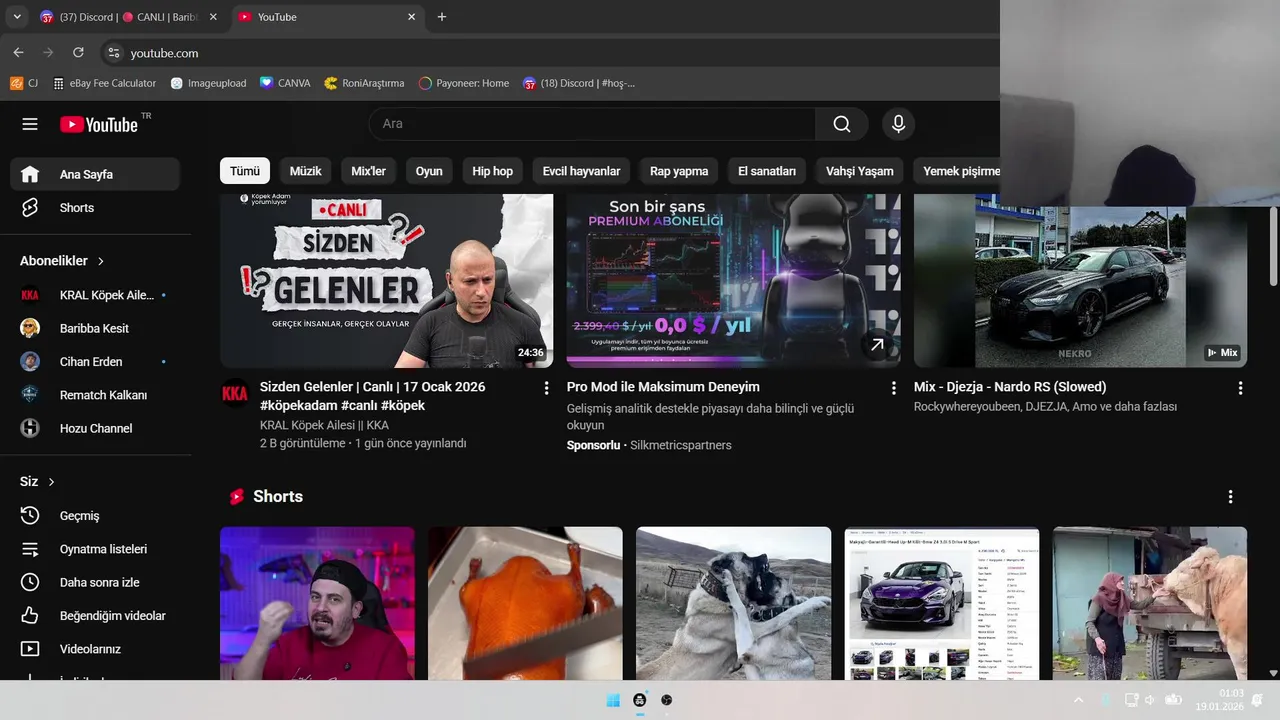This screenshot has height=720, width=1280.
Task: Open Geçmiş history in the sidebar
Action: pyautogui.click(x=95, y=516)
